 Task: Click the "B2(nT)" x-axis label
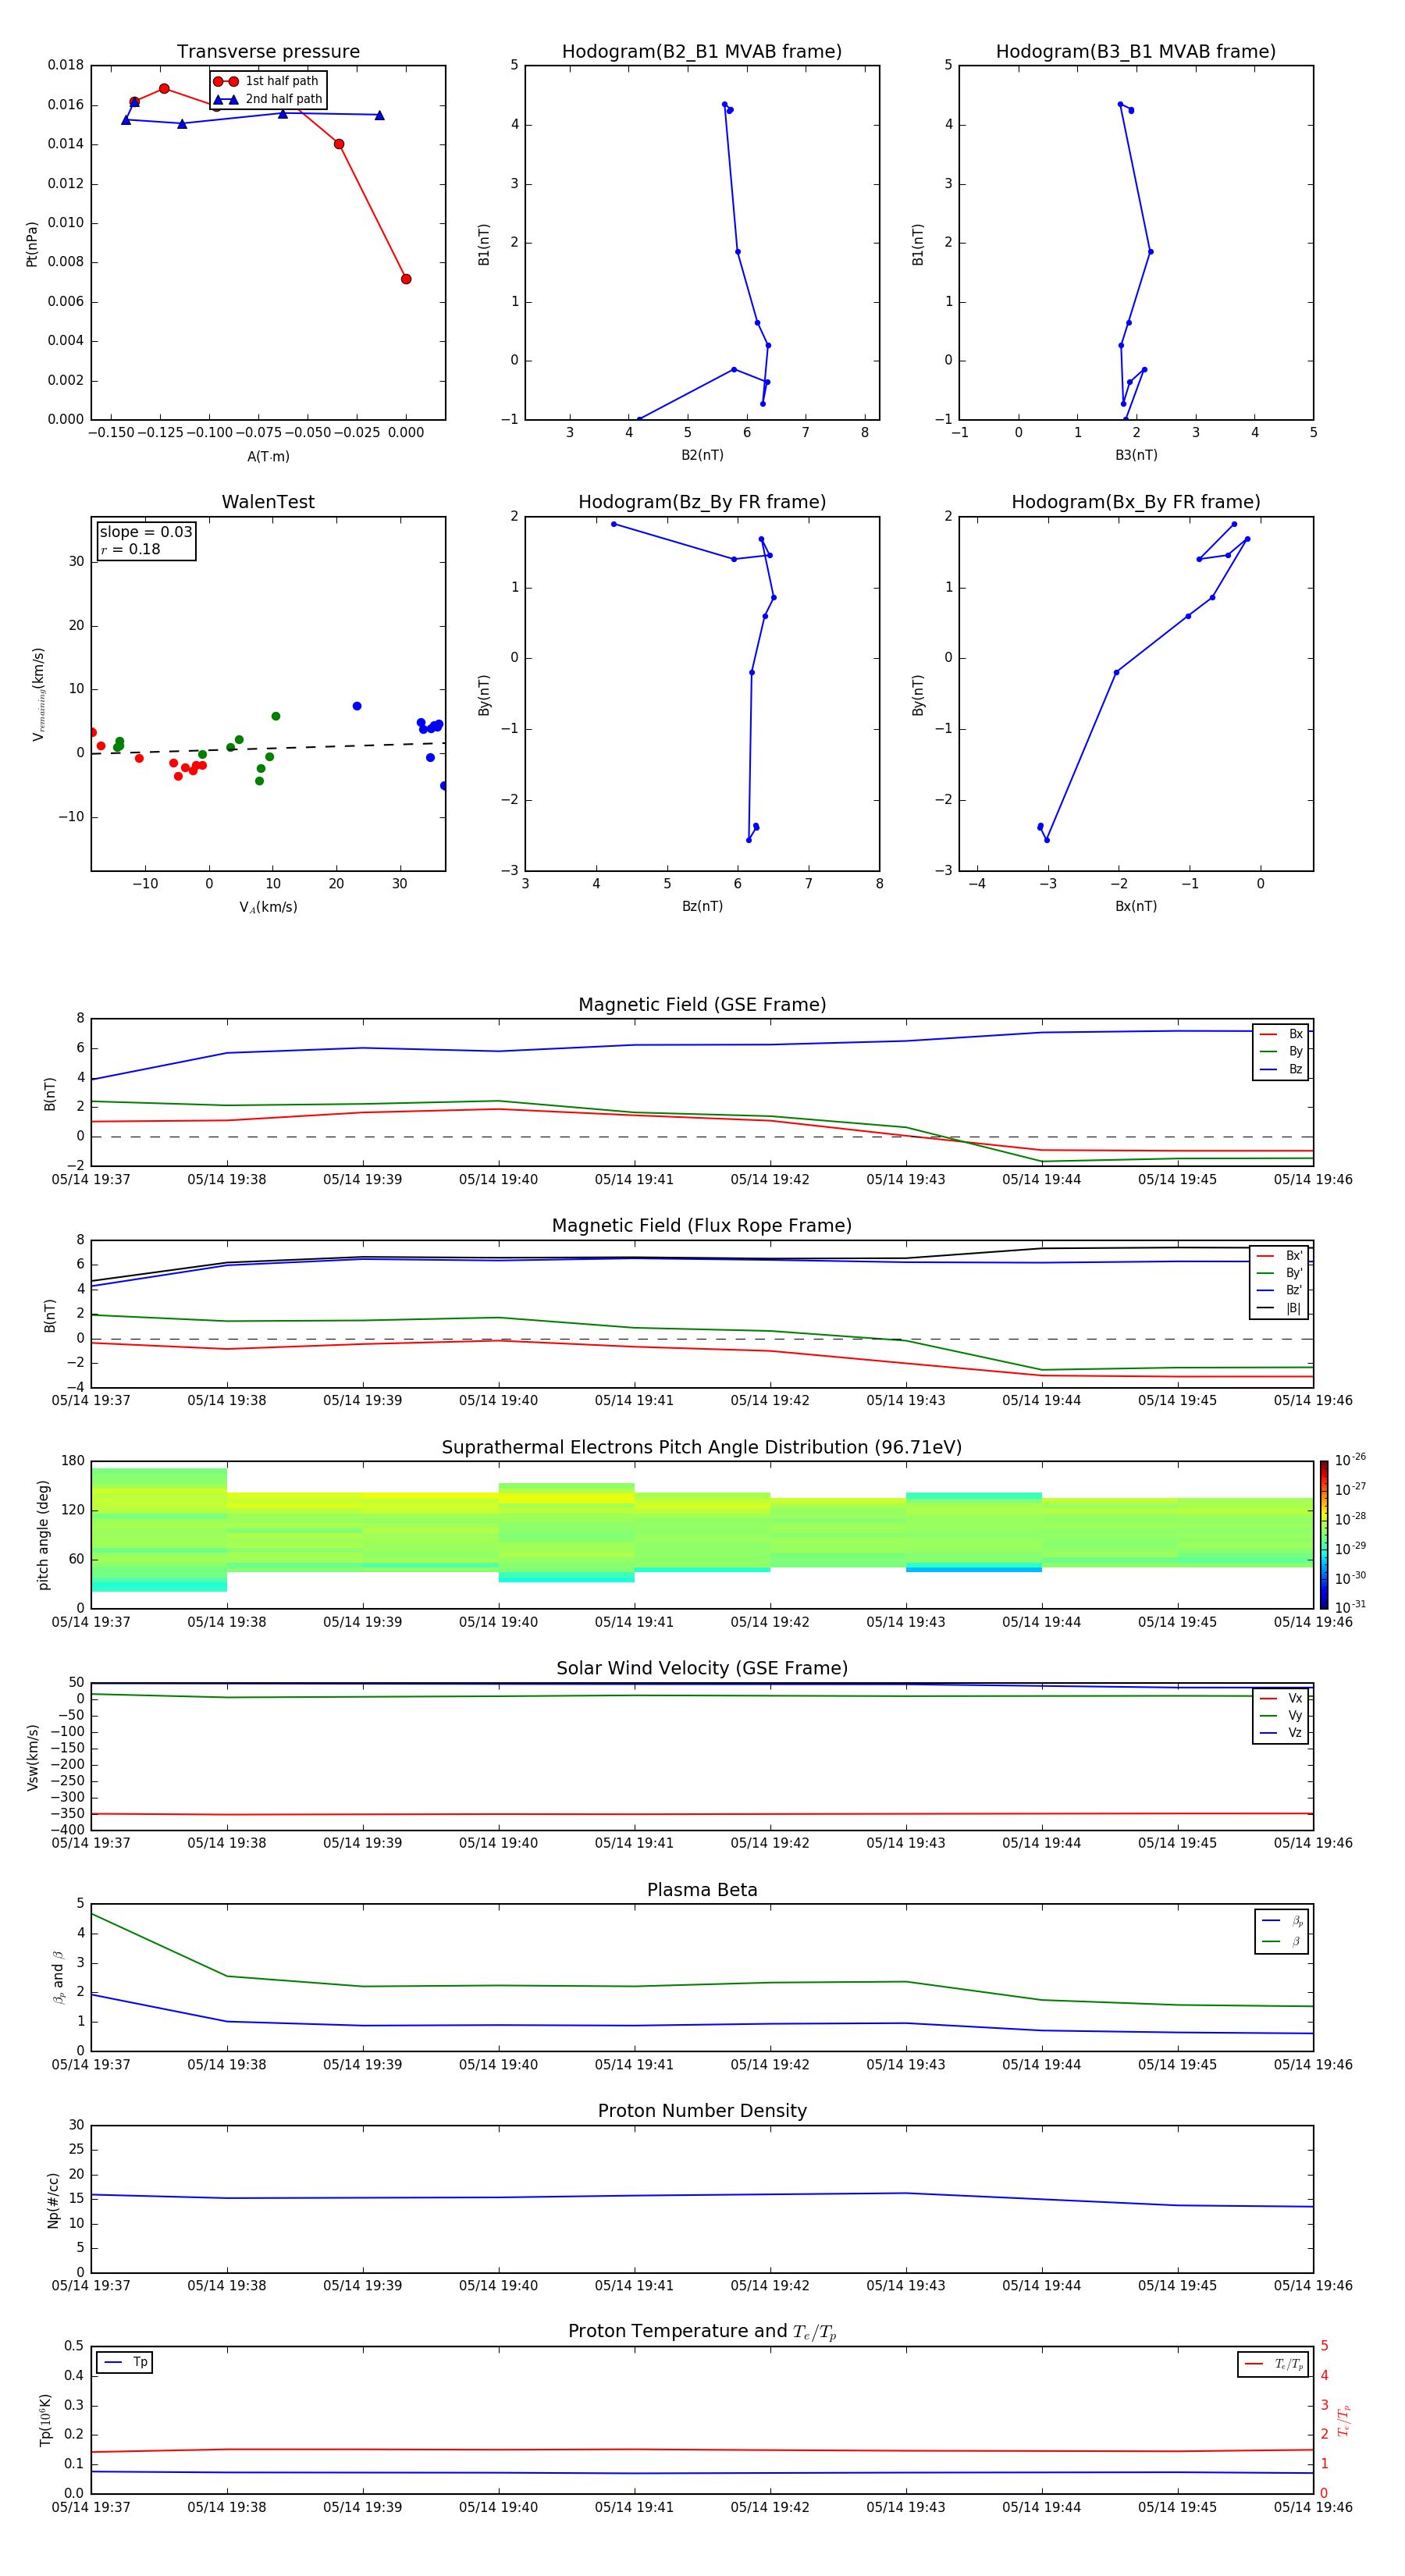click(x=702, y=455)
